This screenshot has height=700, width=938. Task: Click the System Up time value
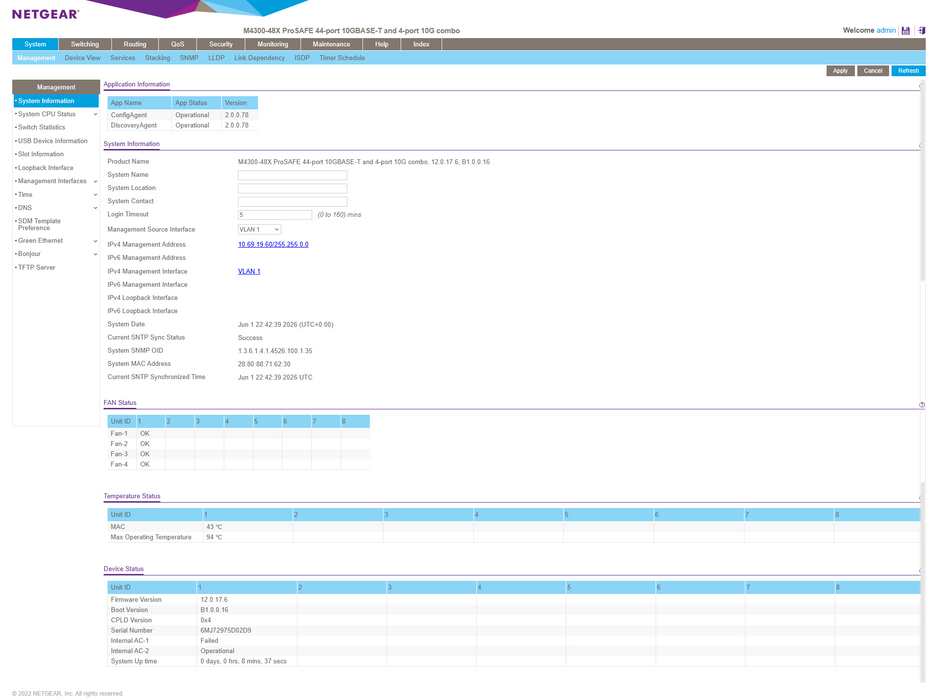tap(243, 662)
